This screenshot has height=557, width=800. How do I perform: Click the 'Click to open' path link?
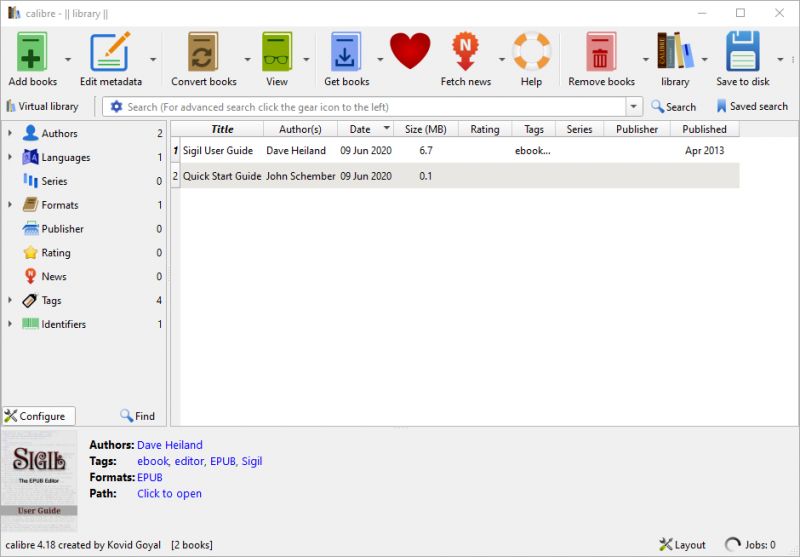169,494
